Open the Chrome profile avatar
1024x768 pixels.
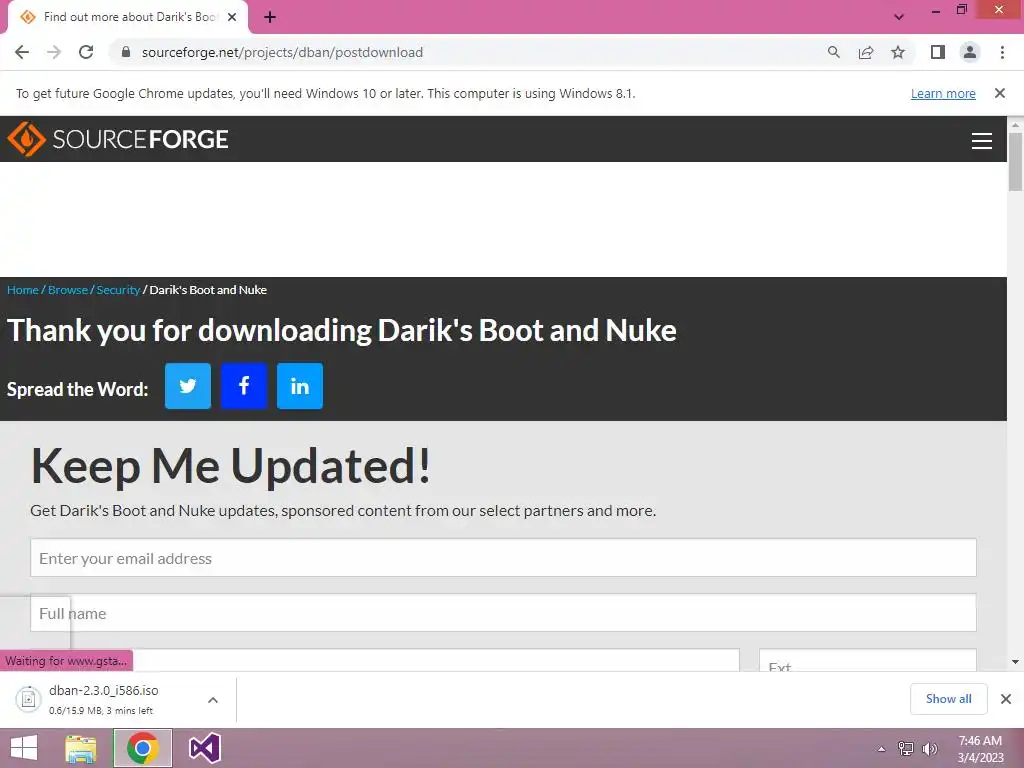(970, 52)
